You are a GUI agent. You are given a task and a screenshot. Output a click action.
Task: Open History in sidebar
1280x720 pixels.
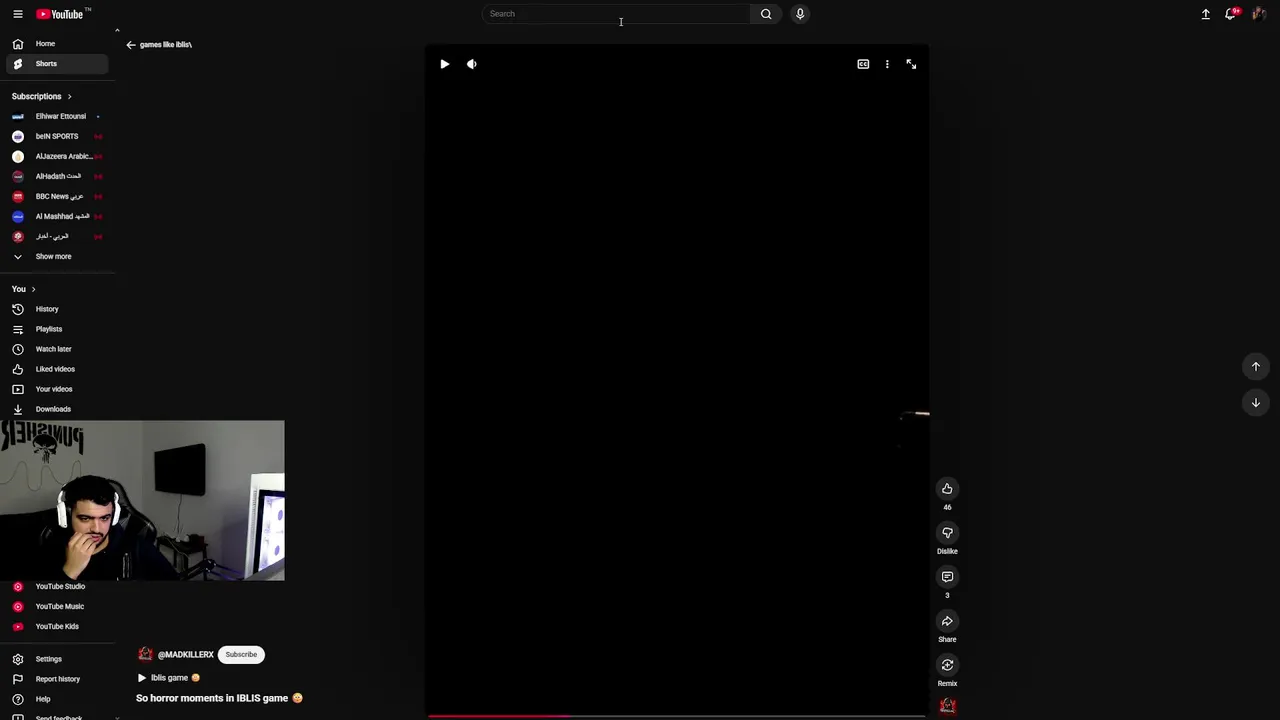pyautogui.click(x=56, y=309)
